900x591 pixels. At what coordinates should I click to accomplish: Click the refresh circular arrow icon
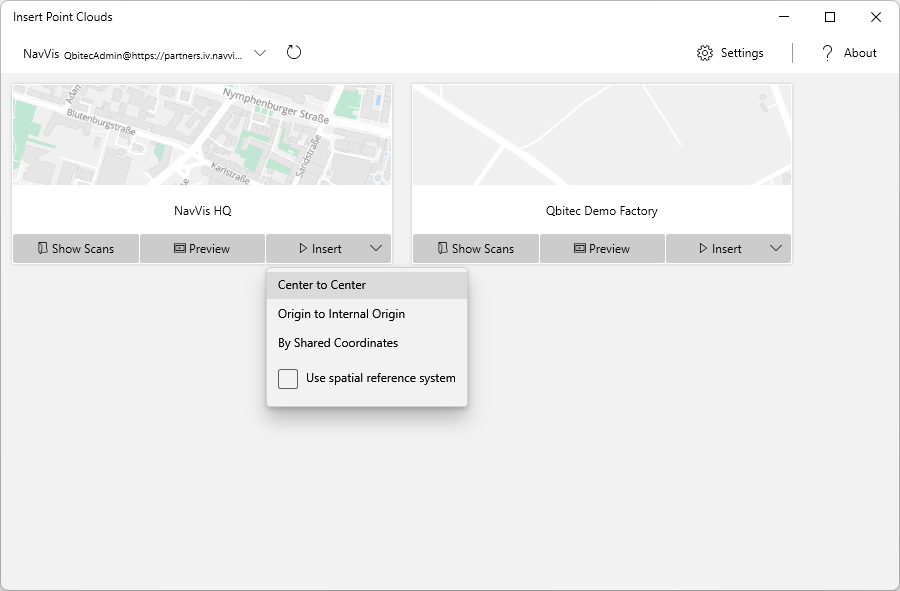click(x=293, y=52)
